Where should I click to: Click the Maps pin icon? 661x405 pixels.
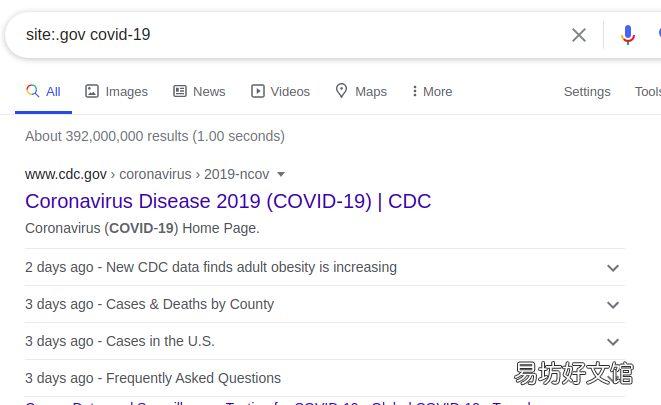tap(341, 91)
